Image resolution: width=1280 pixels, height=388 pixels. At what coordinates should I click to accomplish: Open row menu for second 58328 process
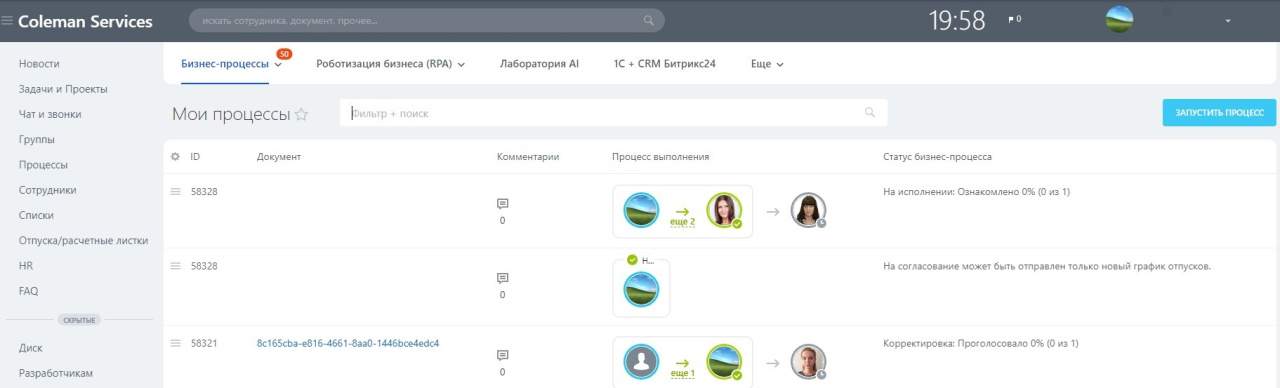point(175,266)
